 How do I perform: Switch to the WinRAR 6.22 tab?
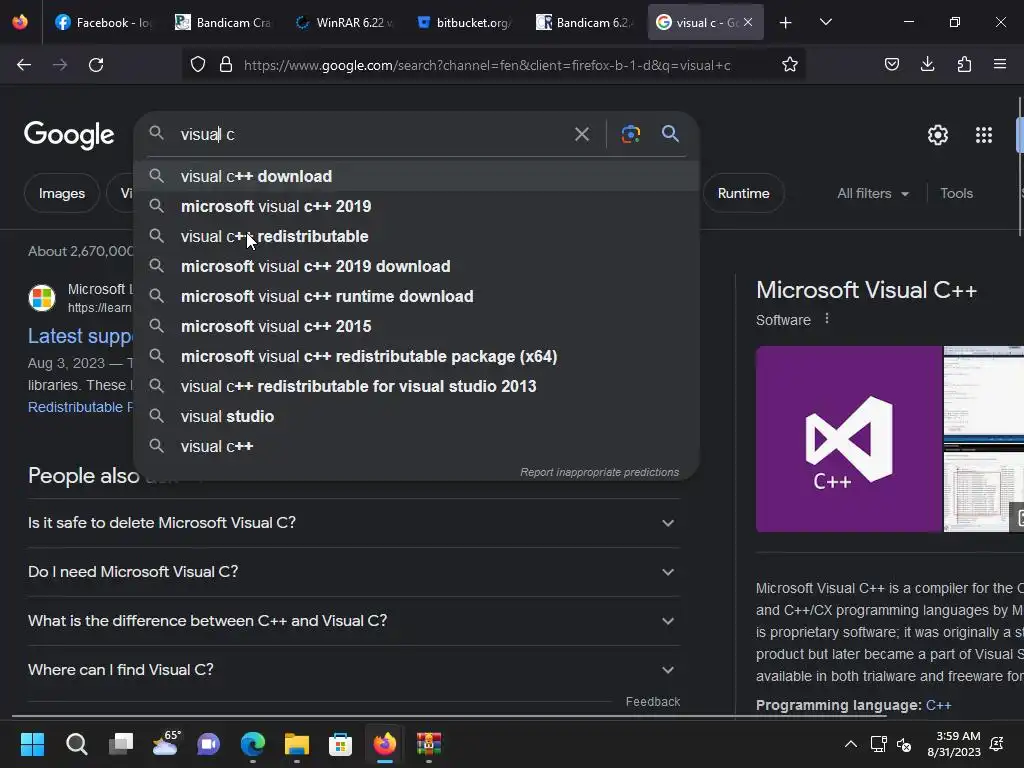[344, 22]
